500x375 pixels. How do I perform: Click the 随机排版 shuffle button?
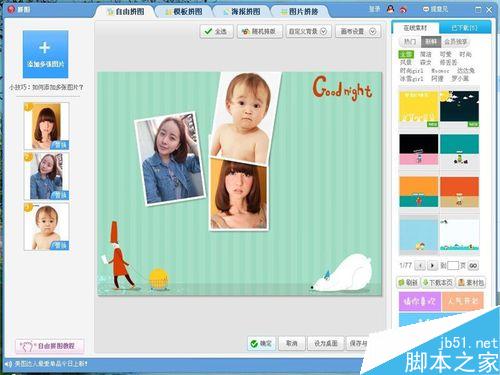[260, 31]
